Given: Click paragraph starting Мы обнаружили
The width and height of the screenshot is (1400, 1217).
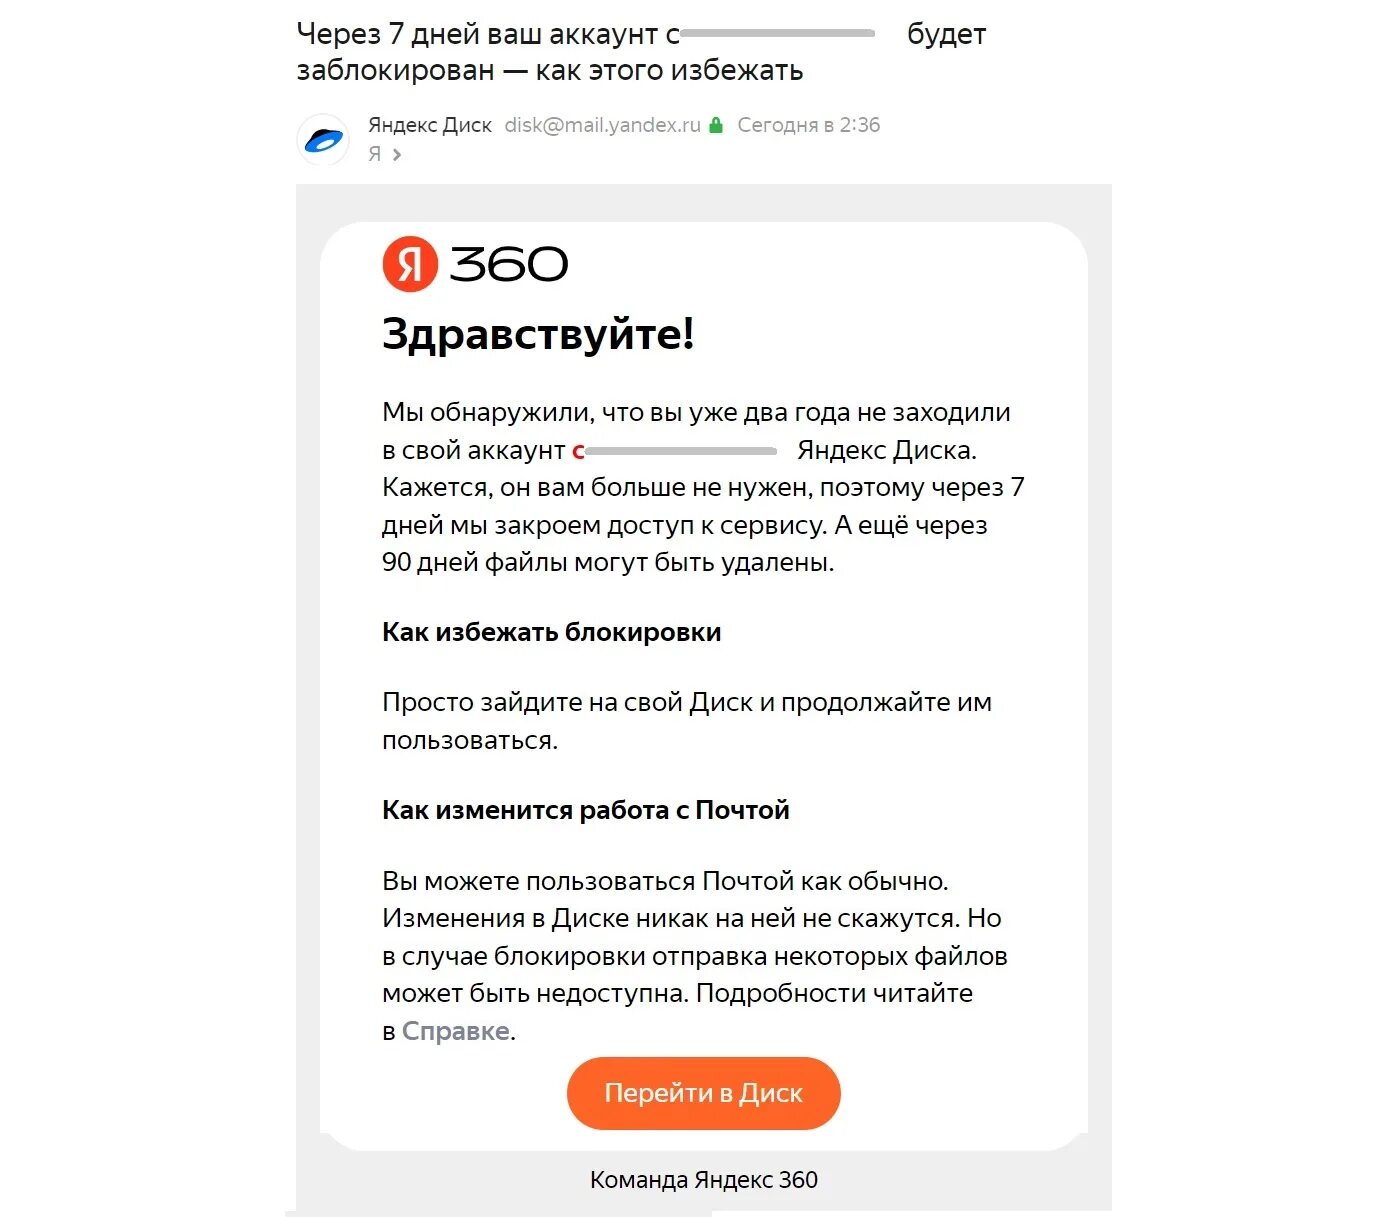Looking at the screenshot, I should (x=702, y=487).
